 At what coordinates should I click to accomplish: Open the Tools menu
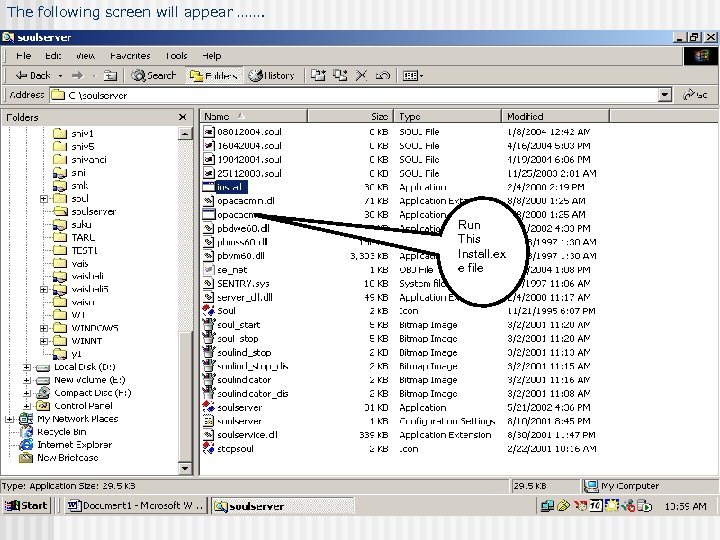(x=176, y=56)
